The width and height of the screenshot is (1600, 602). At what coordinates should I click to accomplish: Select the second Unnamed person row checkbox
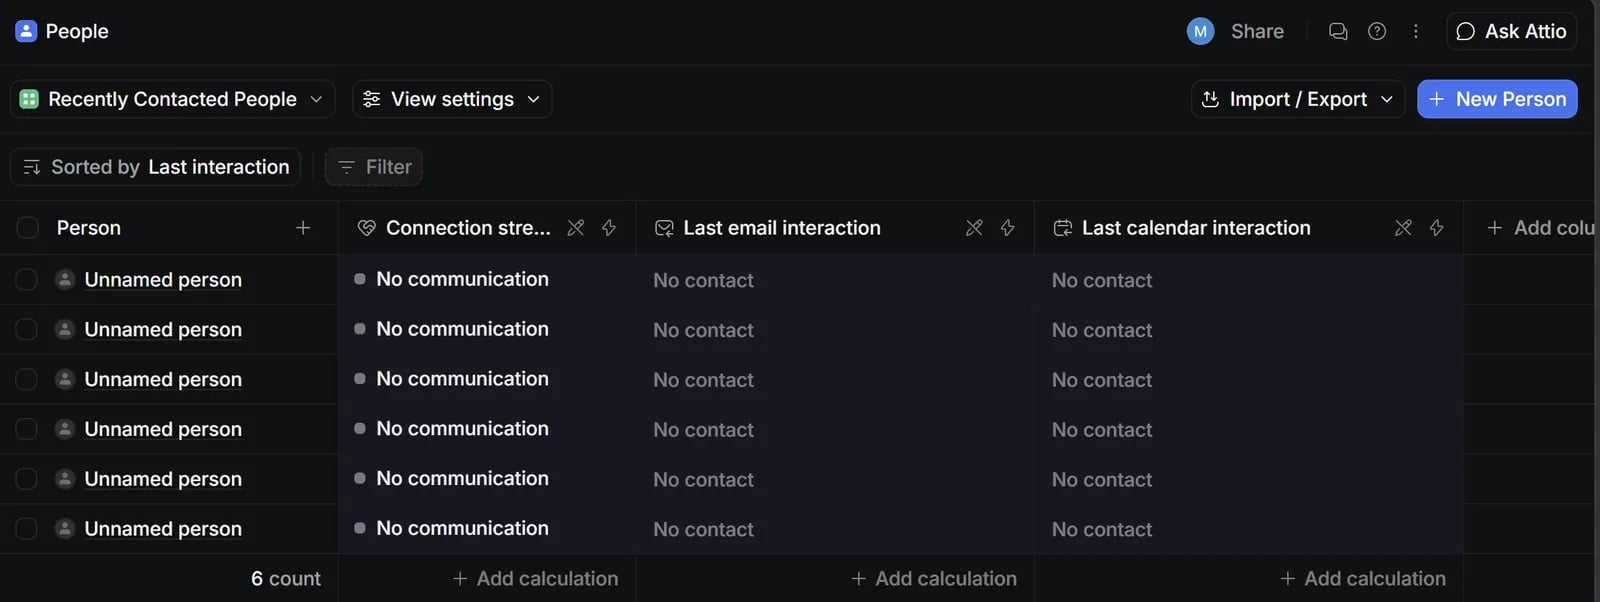(x=27, y=329)
